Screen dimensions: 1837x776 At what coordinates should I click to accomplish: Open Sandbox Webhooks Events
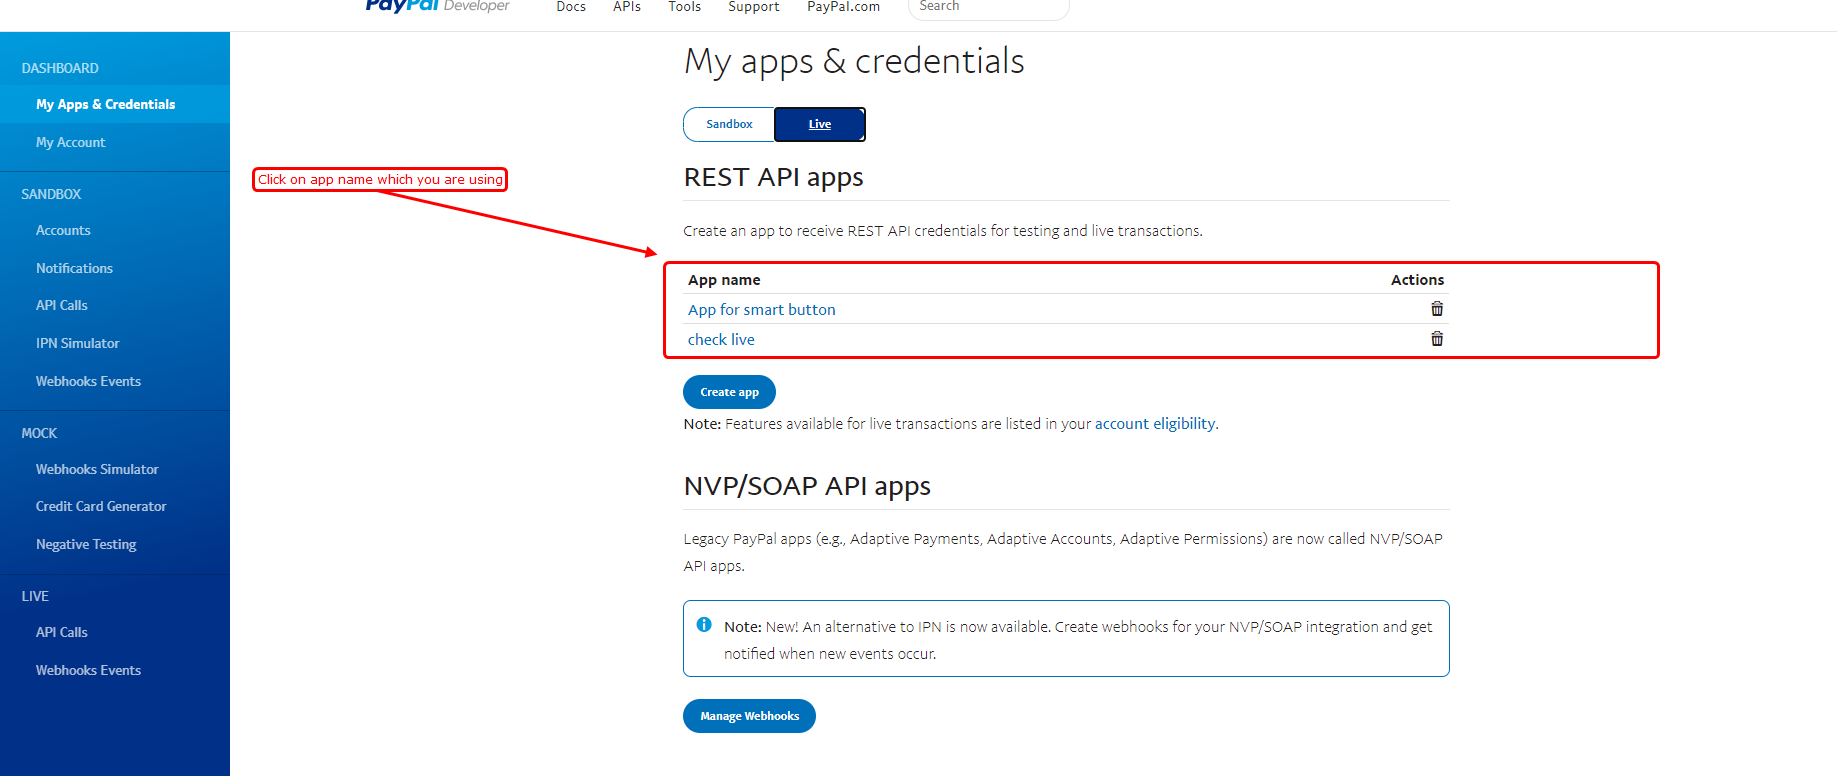(x=88, y=381)
